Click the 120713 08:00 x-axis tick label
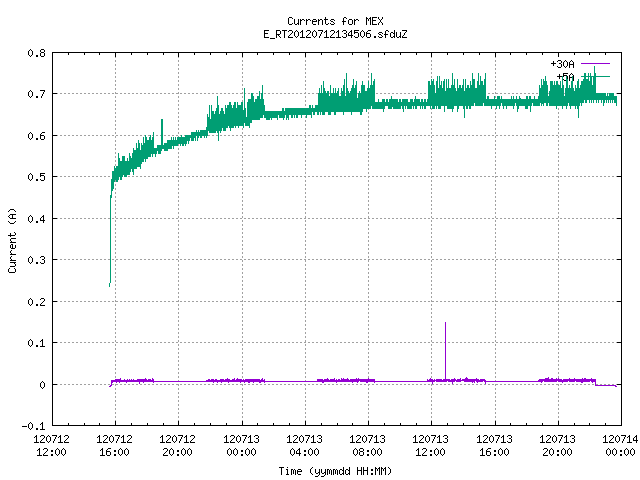This screenshot has height=480, width=640. (368, 445)
